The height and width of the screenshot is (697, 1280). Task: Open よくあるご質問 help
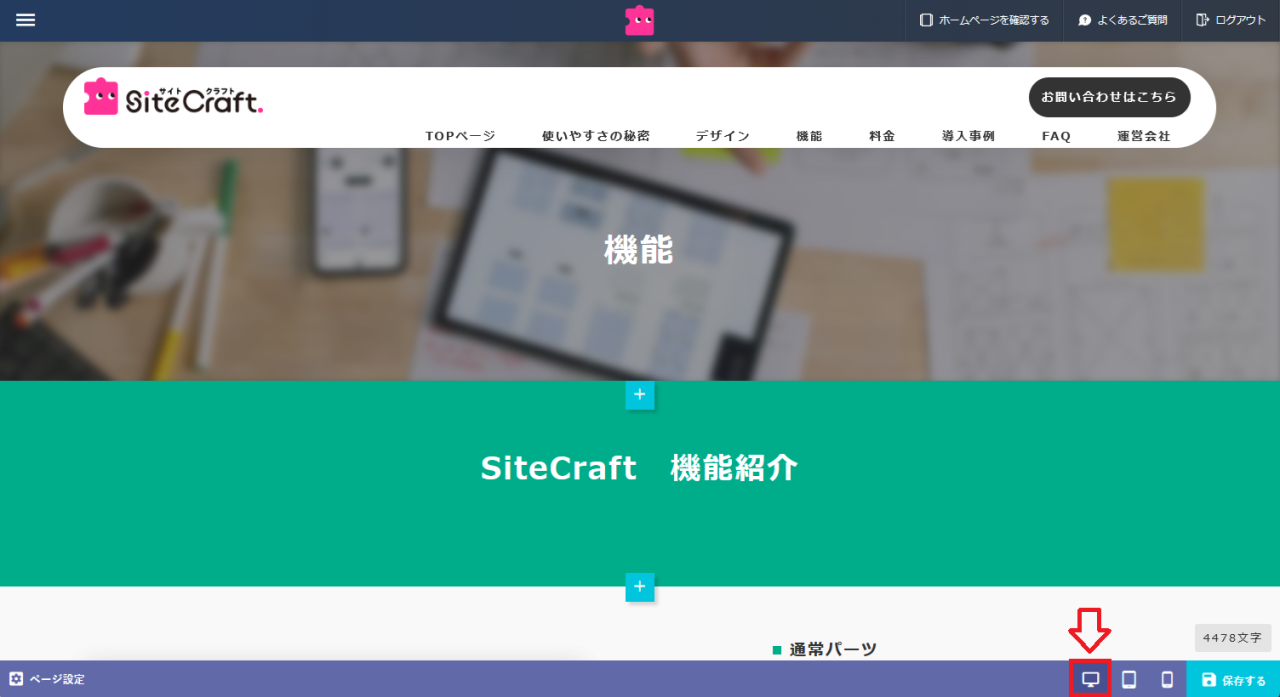point(1122,20)
